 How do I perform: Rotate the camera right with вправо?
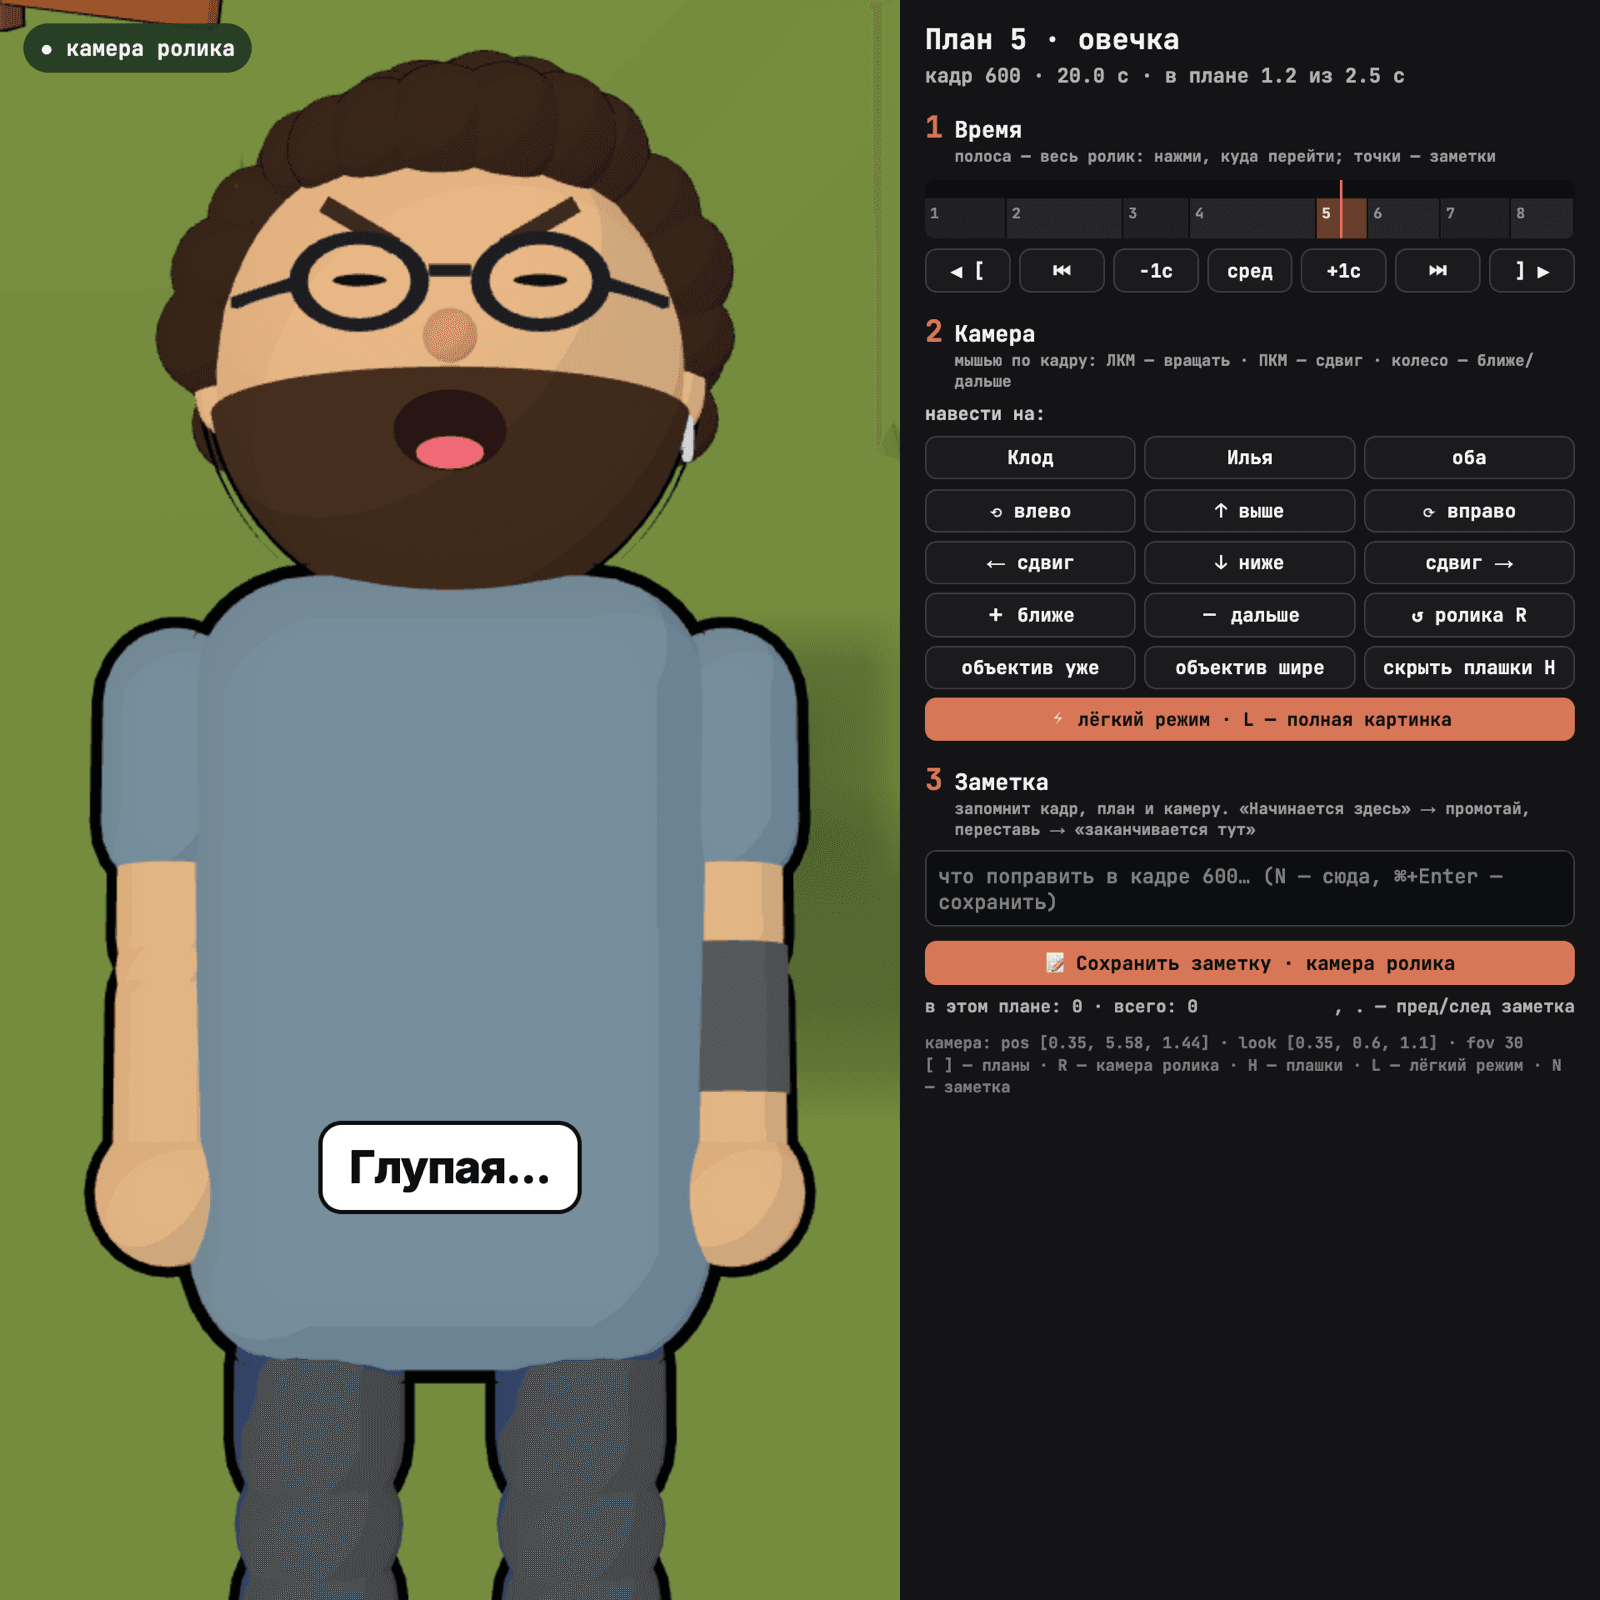[1469, 511]
